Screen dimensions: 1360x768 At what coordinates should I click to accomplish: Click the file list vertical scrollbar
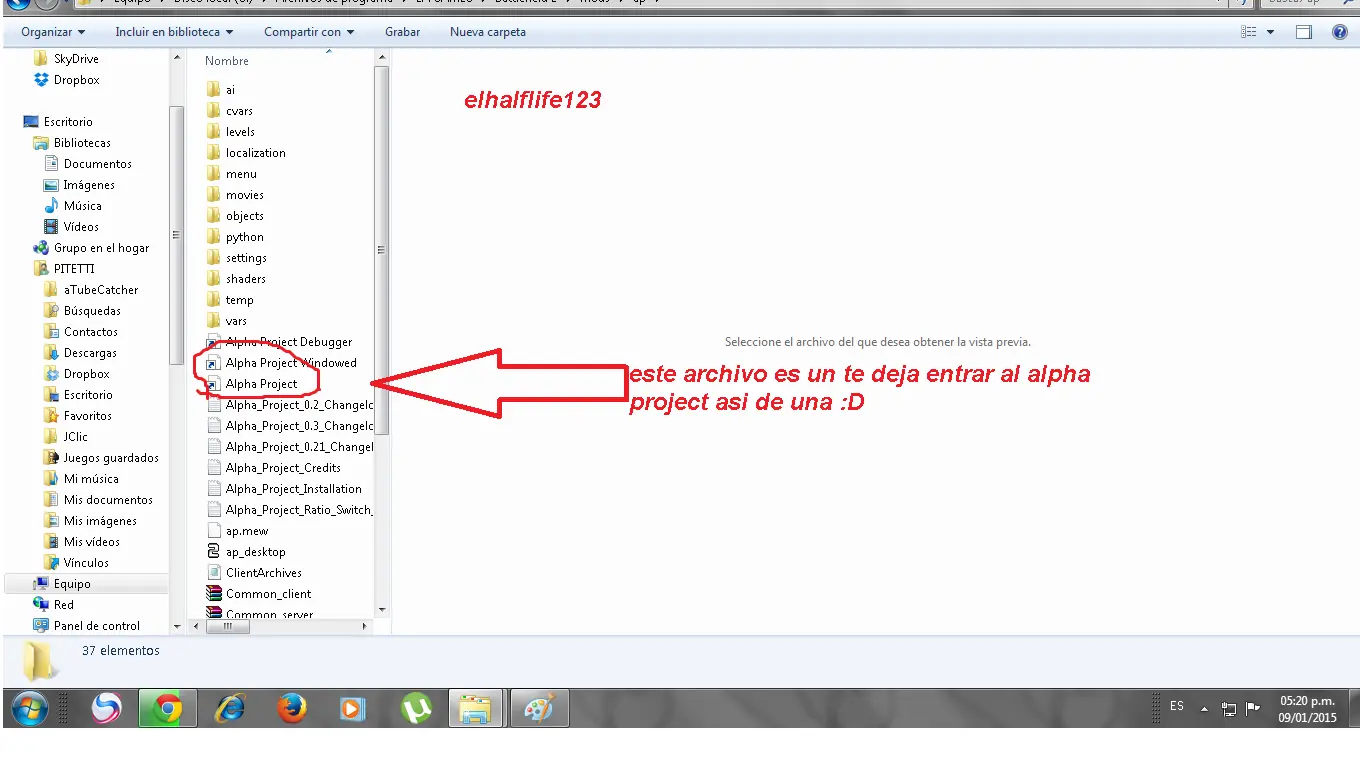381,250
